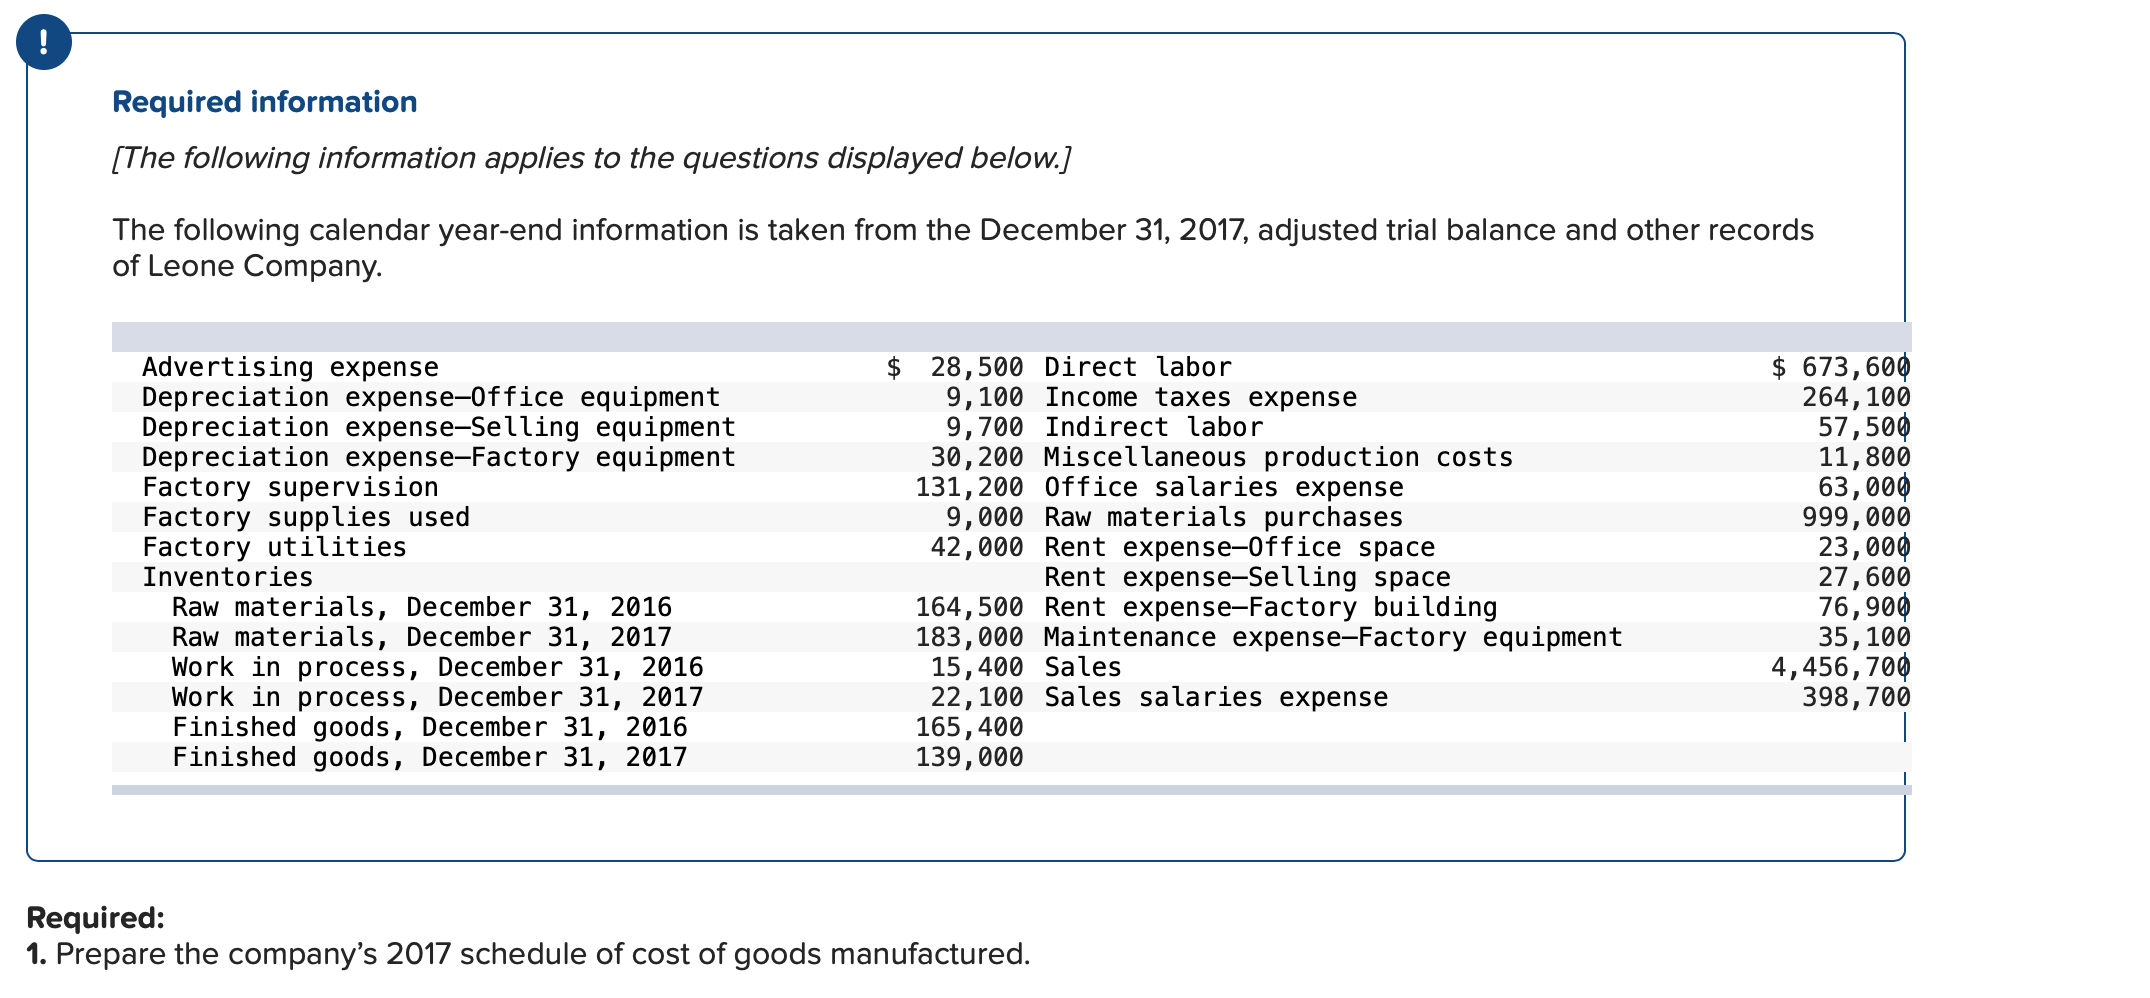Click the 999,000 raw materials purchases value

pos(1856,517)
